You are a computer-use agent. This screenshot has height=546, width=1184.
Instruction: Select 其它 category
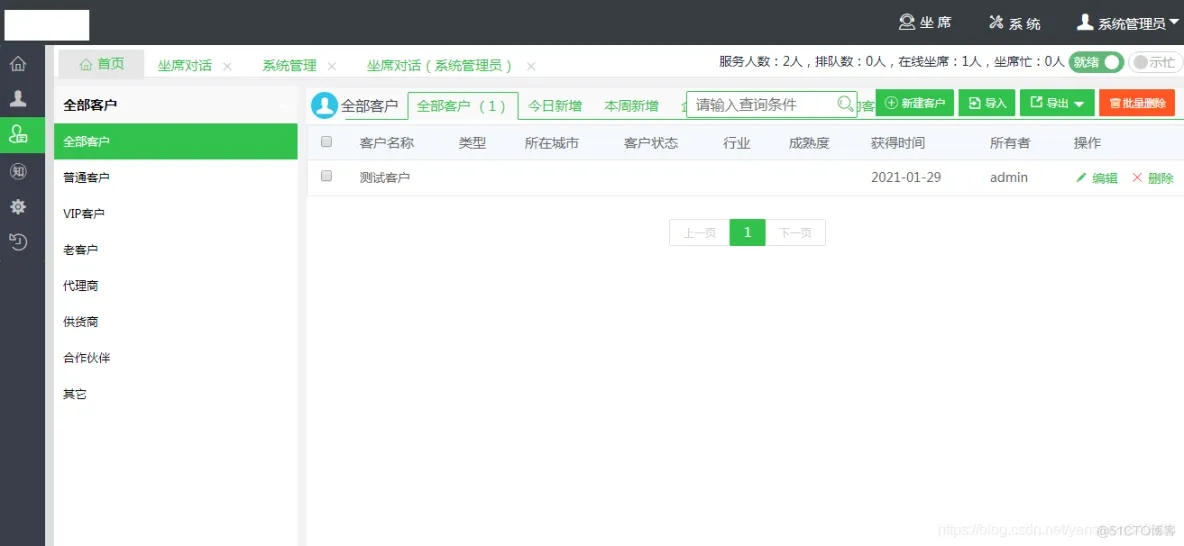175,393
